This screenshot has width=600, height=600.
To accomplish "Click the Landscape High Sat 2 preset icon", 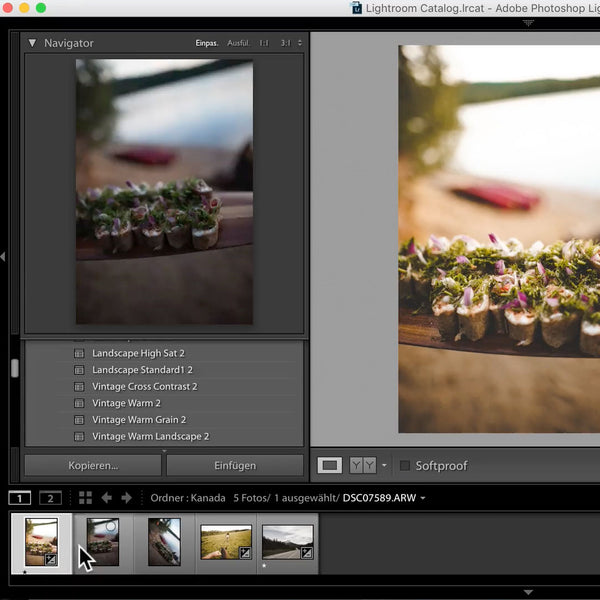I will 79,353.
